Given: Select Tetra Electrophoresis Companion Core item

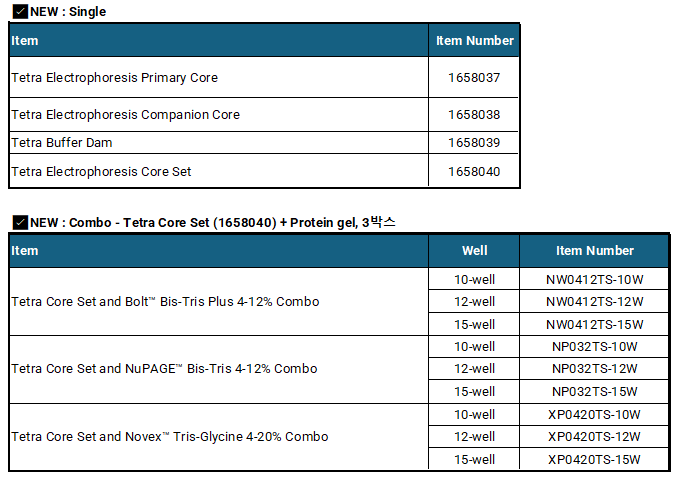Looking at the screenshot, I should (126, 115).
